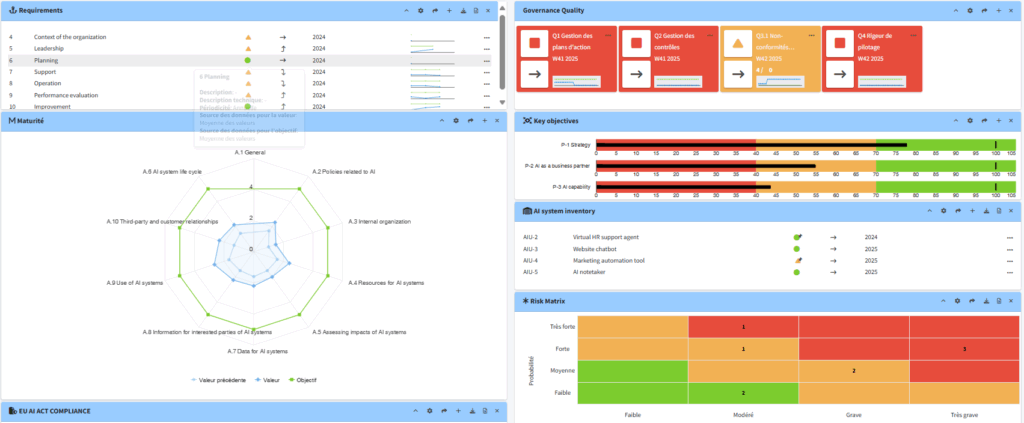The width and height of the screenshot is (1024, 423).
Task: Toggle 'Valeur' series in the radar legend
Action: point(265,380)
